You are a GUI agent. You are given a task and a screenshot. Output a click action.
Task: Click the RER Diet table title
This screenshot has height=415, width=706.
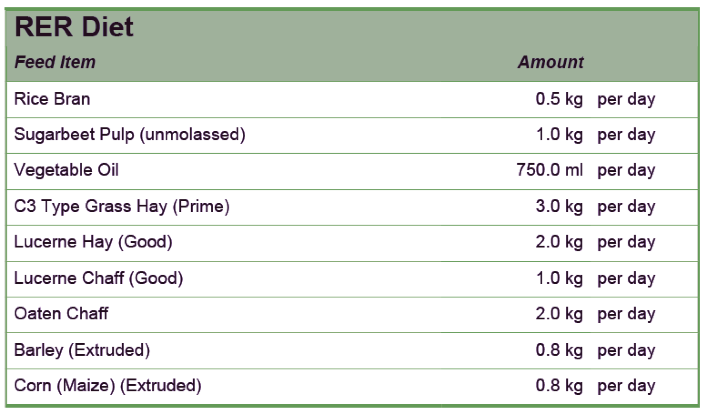(x=75, y=27)
